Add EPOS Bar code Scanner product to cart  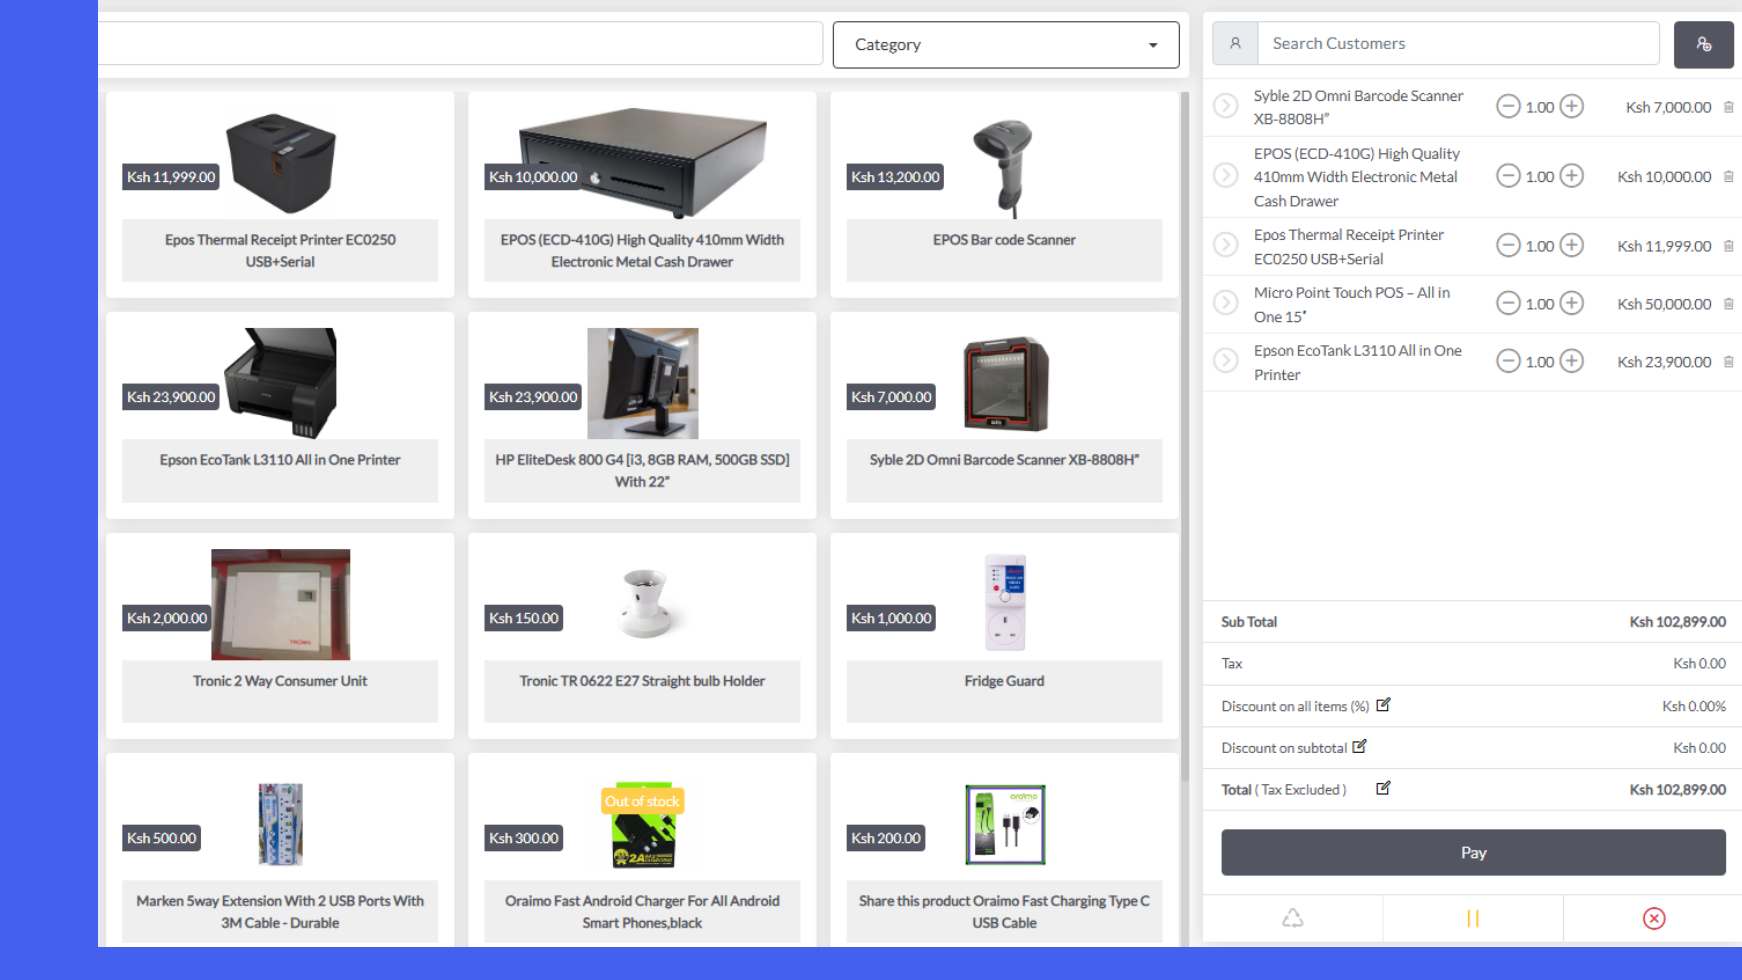click(x=1004, y=195)
